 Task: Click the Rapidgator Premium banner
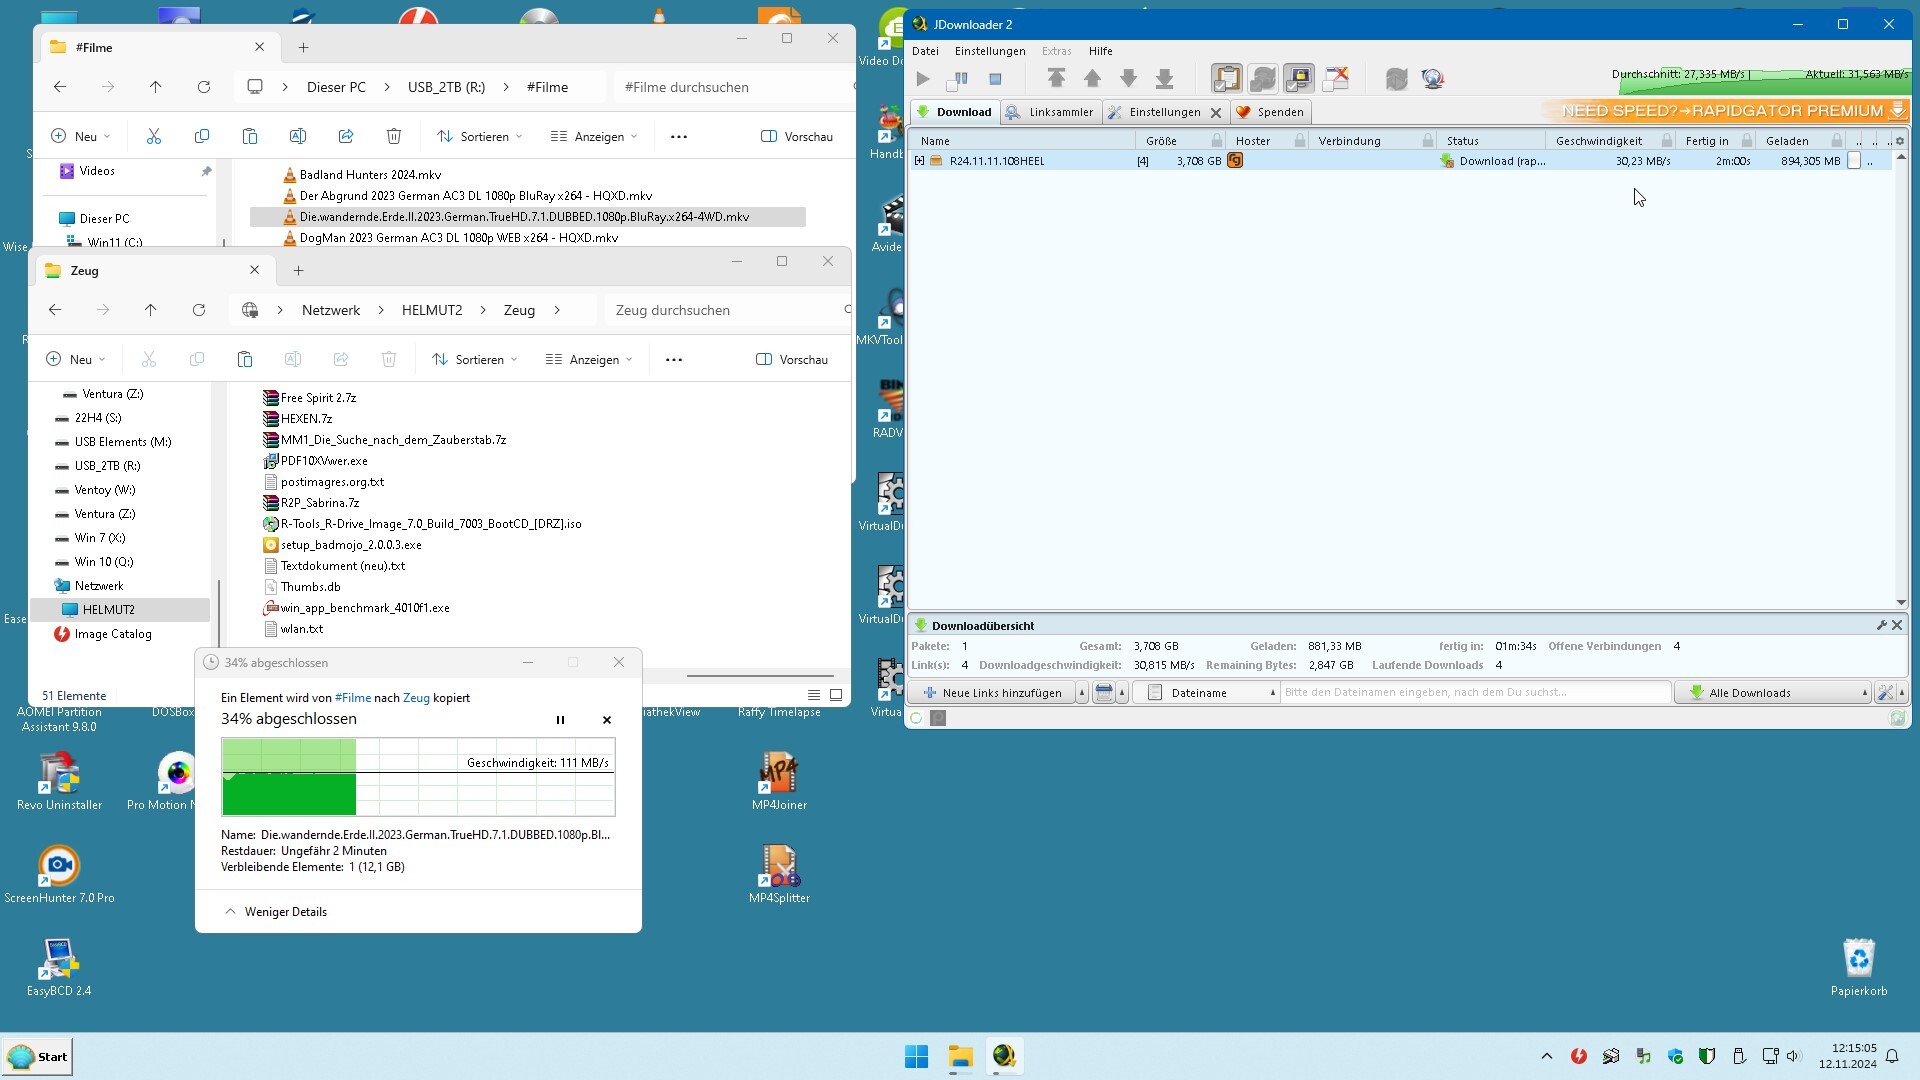(1725, 111)
